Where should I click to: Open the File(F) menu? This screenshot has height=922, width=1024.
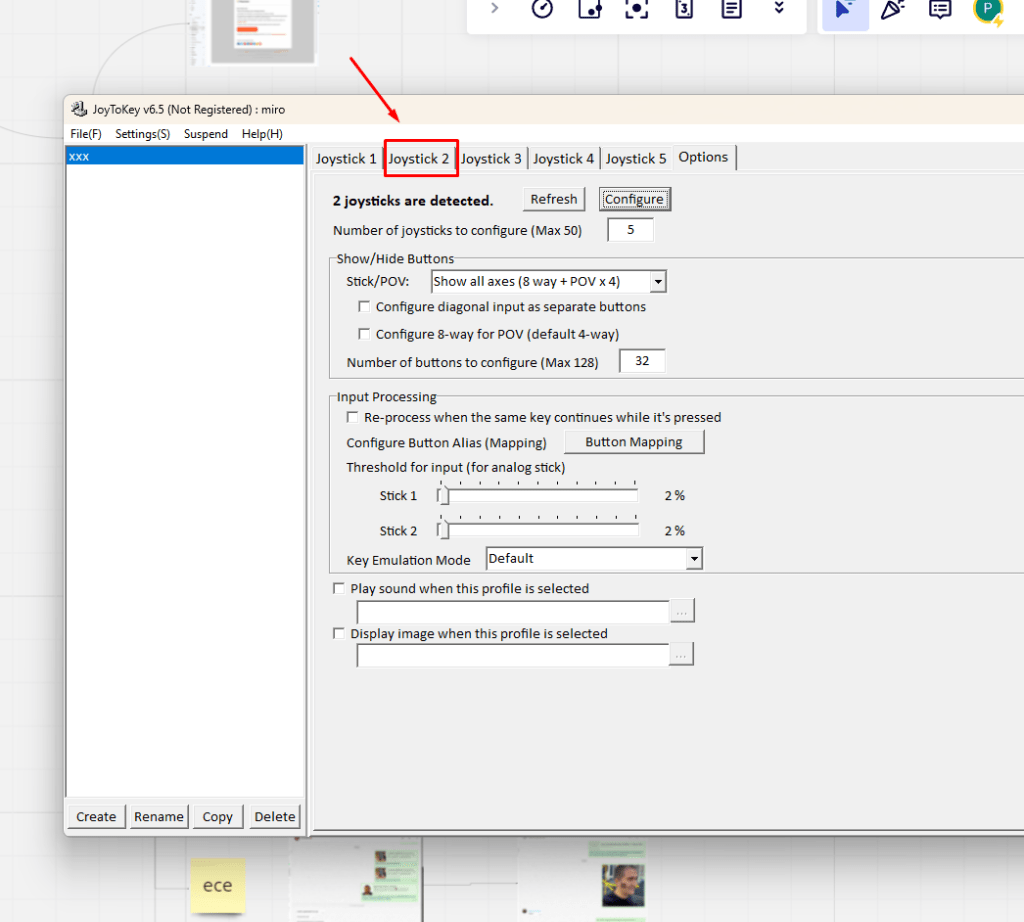(86, 134)
